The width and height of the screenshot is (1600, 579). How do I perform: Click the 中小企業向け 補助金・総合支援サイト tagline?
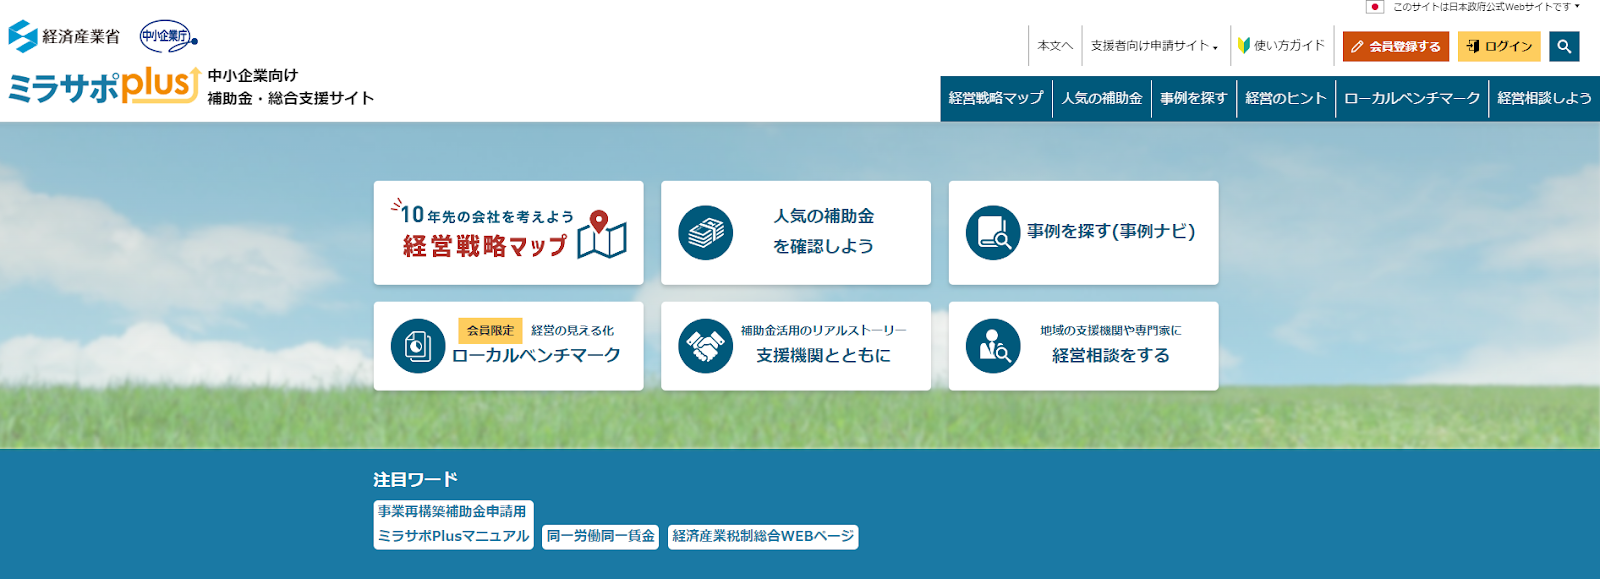click(291, 87)
